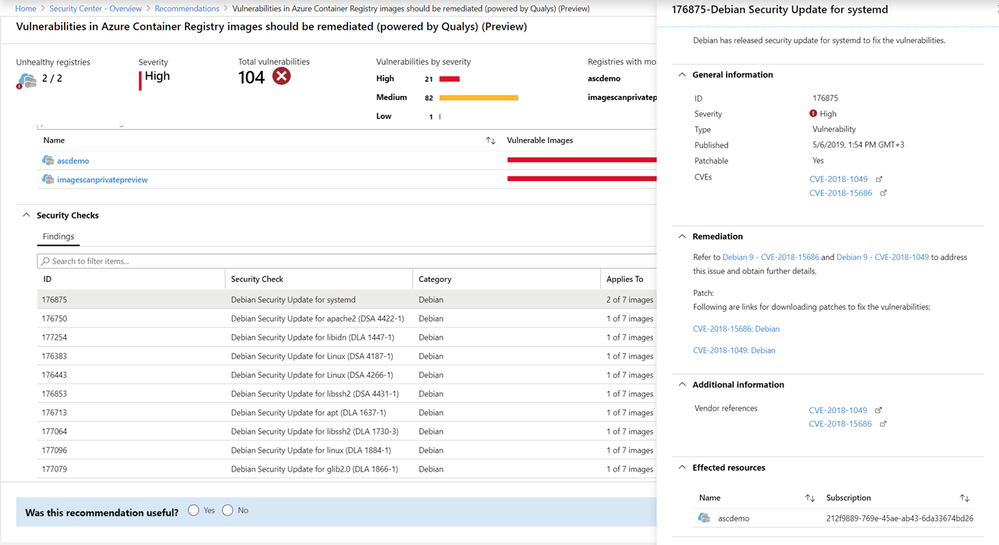Open external link icon beside CVE-2018-1049 under CVEs
This screenshot has height=545, width=999.
[879, 179]
